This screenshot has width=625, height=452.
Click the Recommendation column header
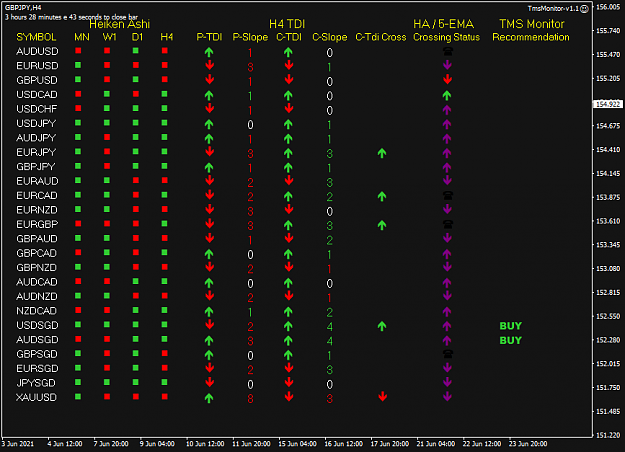point(531,37)
